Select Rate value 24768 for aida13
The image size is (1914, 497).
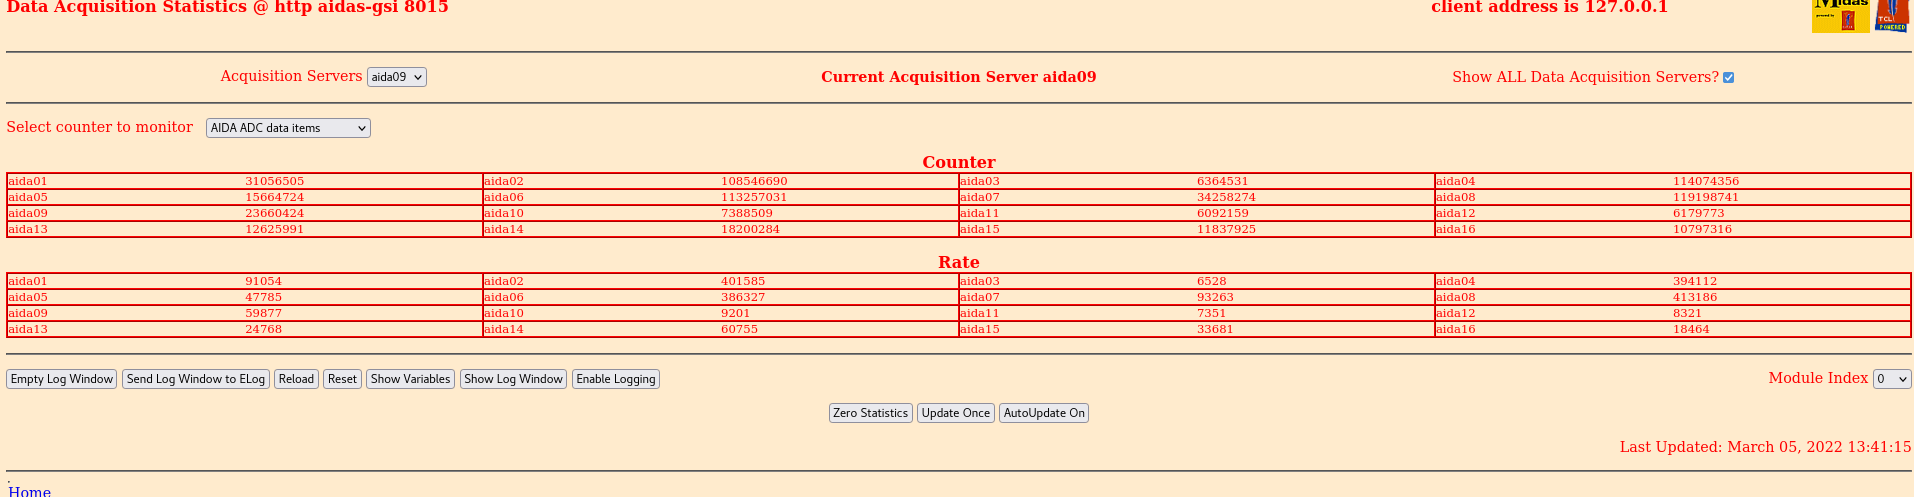(264, 329)
